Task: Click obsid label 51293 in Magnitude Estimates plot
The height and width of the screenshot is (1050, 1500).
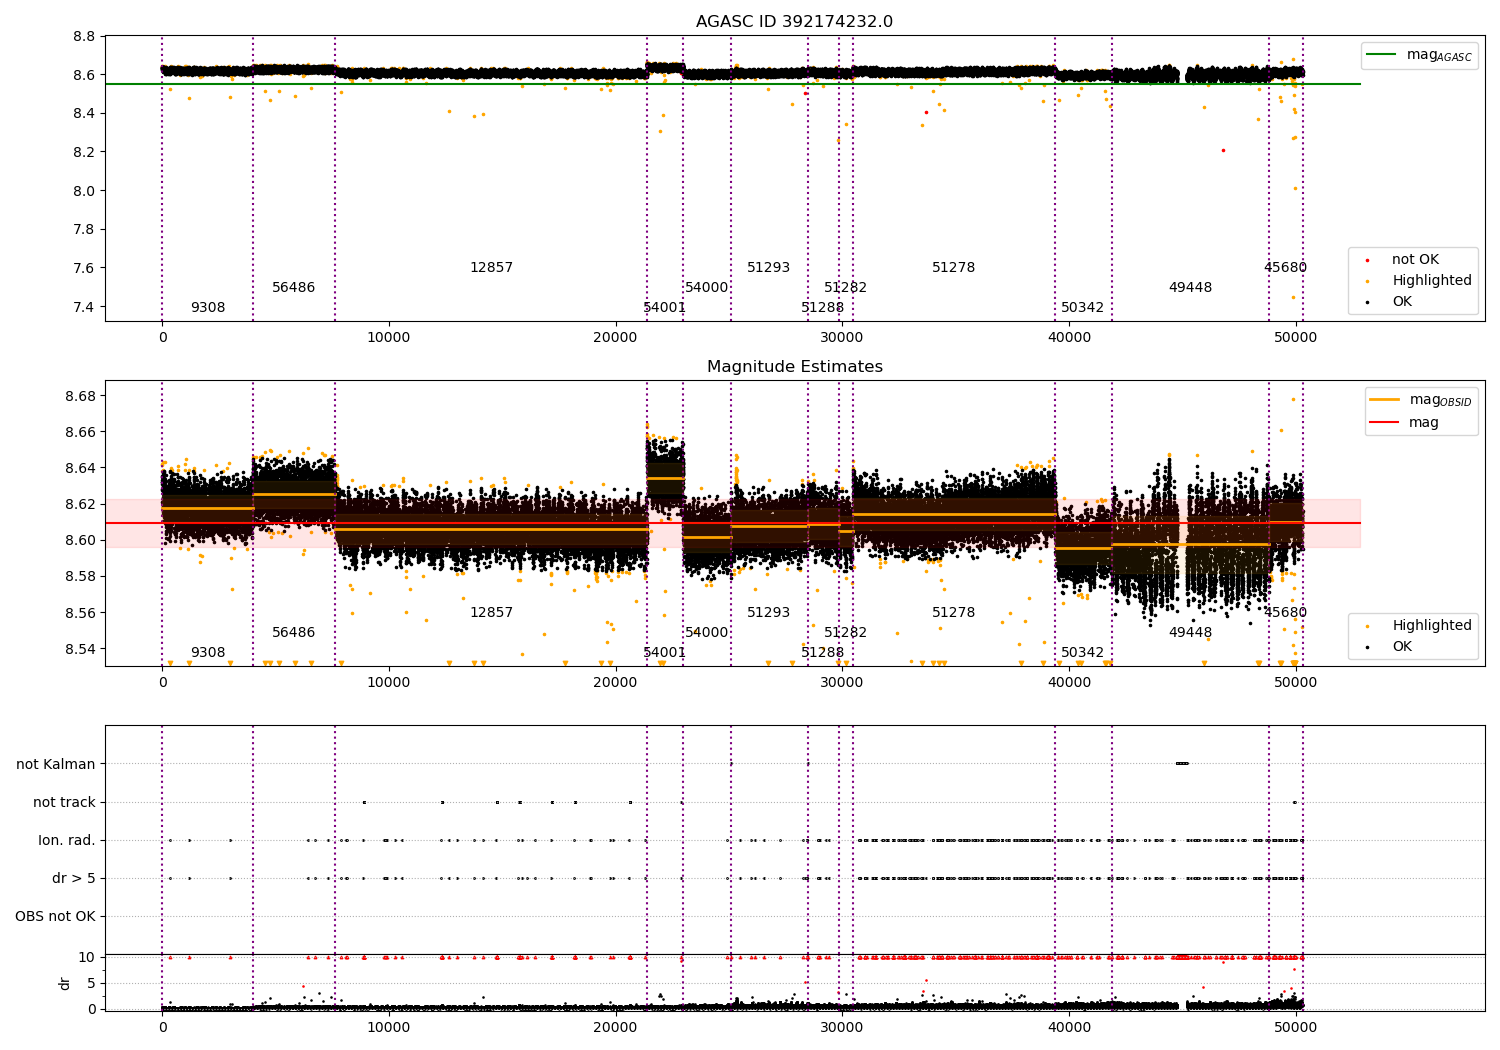Action: click(768, 613)
